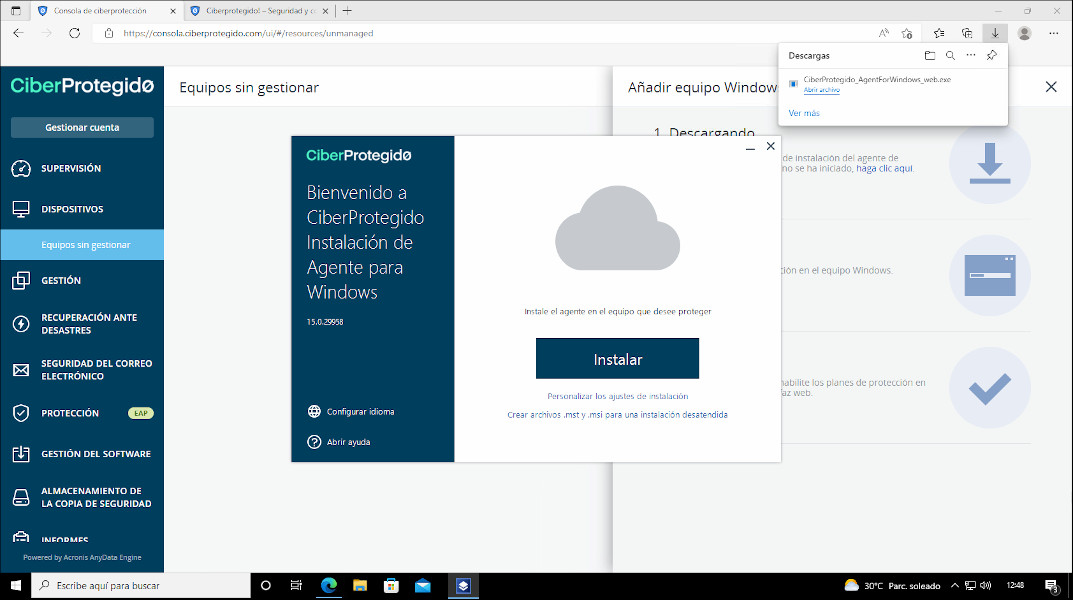The width and height of the screenshot is (1073, 600).
Task: Open the Edge settings menu
Action: (1053, 33)
